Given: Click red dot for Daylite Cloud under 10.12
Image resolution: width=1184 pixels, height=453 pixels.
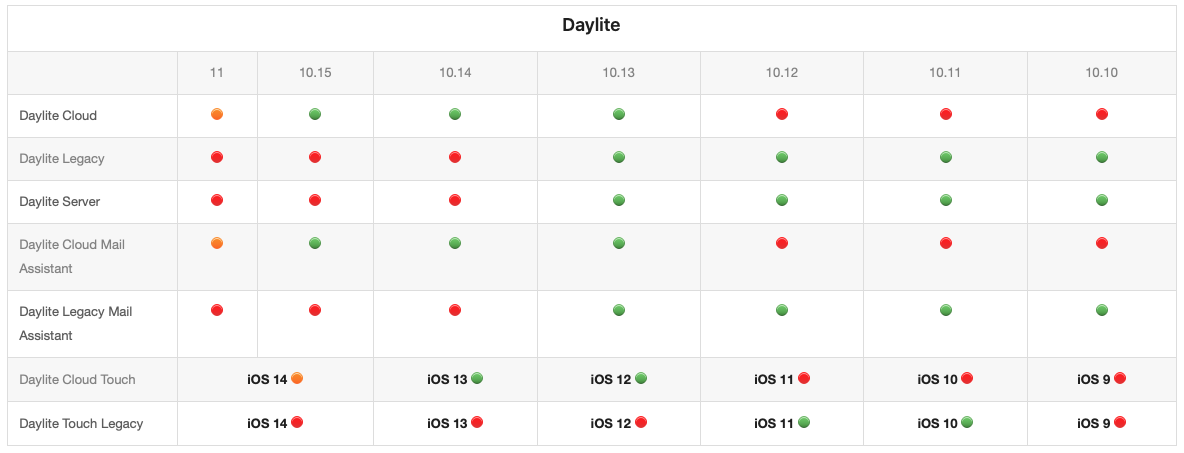Looking at the screenshot, I should pyautogui.click(x=782, y=114).
